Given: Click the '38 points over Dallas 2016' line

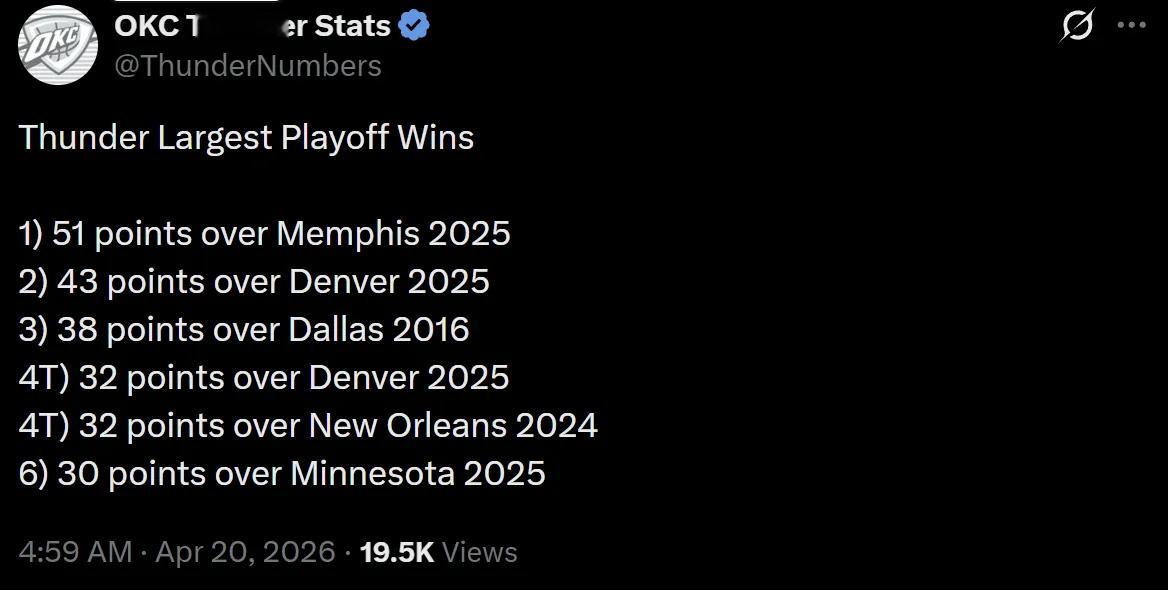Looking at the screenshot, I should click(x=244, y=329).
